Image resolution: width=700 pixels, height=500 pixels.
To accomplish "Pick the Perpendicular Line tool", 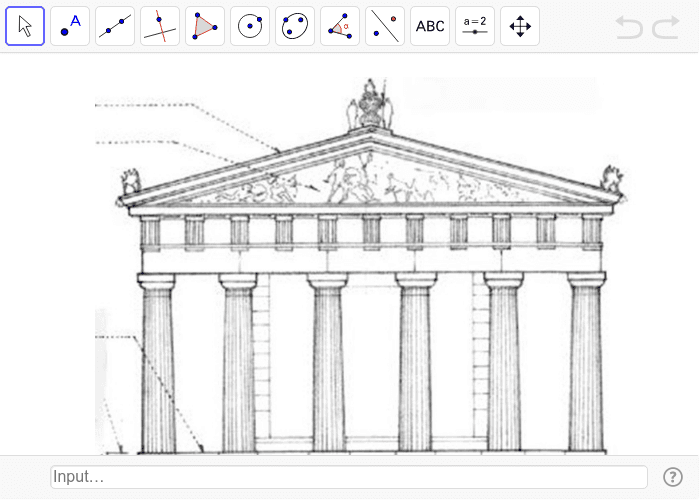I will click(x=160, y=26).
